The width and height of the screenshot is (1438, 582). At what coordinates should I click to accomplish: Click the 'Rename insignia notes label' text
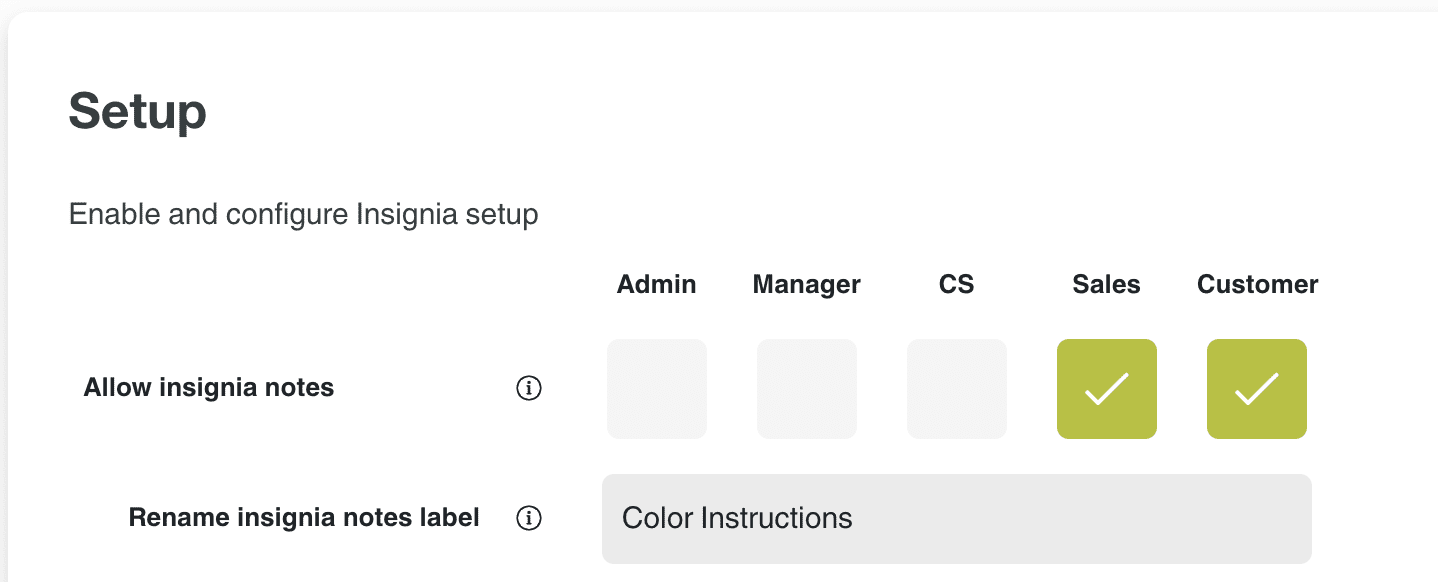coord(304,518)
